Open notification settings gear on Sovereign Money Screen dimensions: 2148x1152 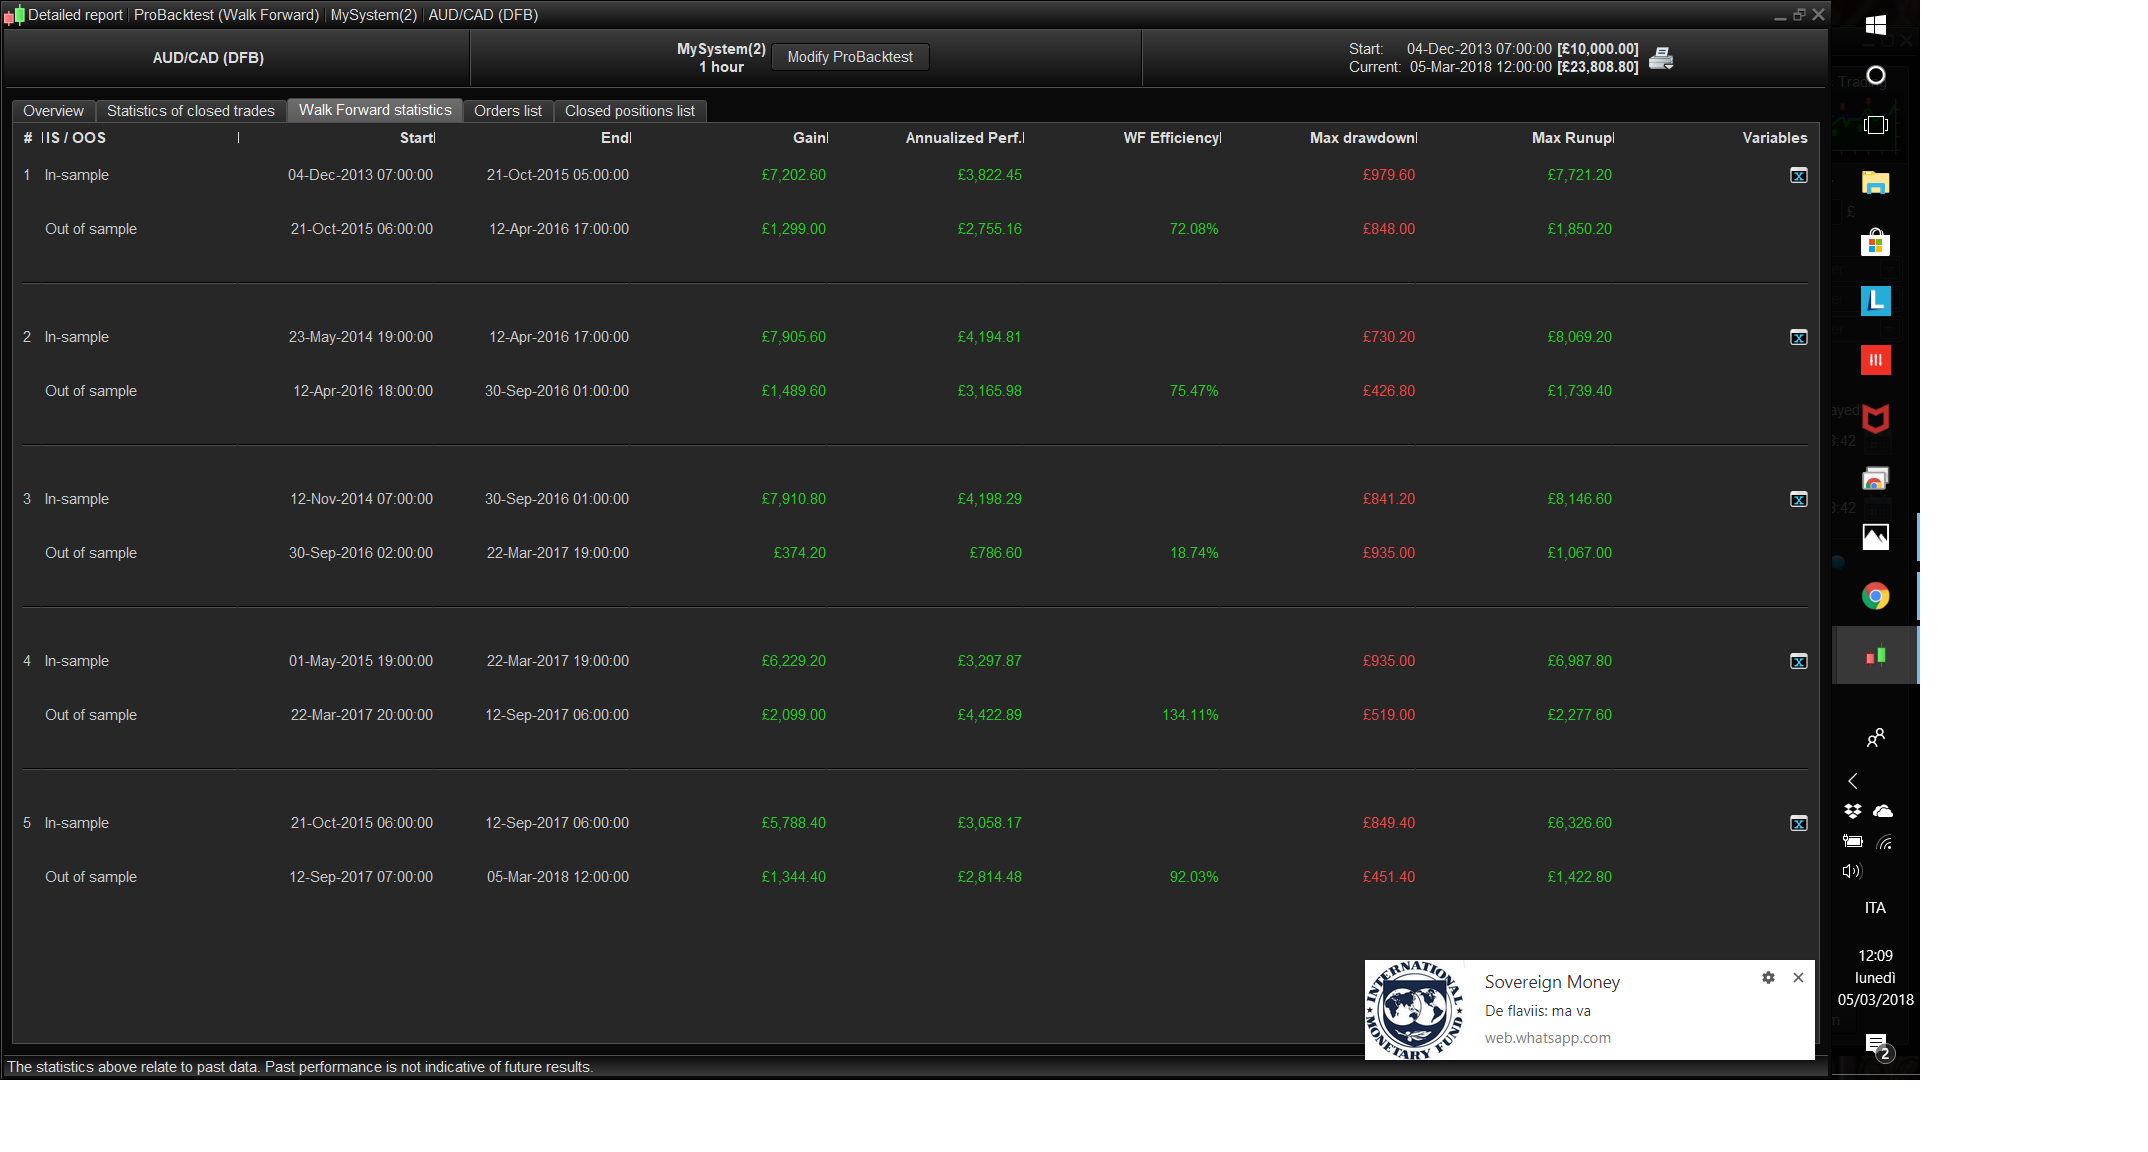tap(1768, 978)
